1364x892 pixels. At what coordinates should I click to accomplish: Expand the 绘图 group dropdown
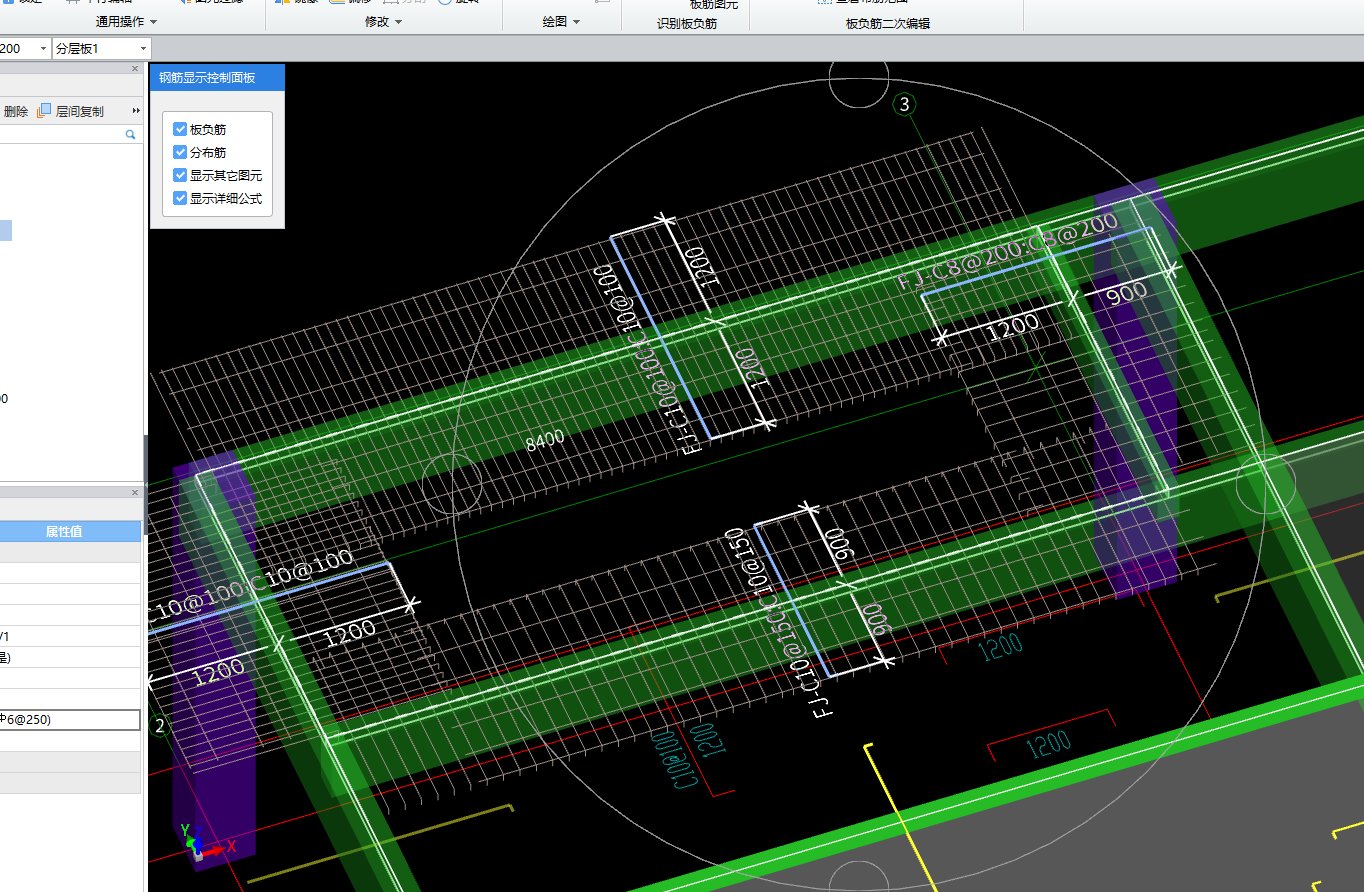coord(561,22)
